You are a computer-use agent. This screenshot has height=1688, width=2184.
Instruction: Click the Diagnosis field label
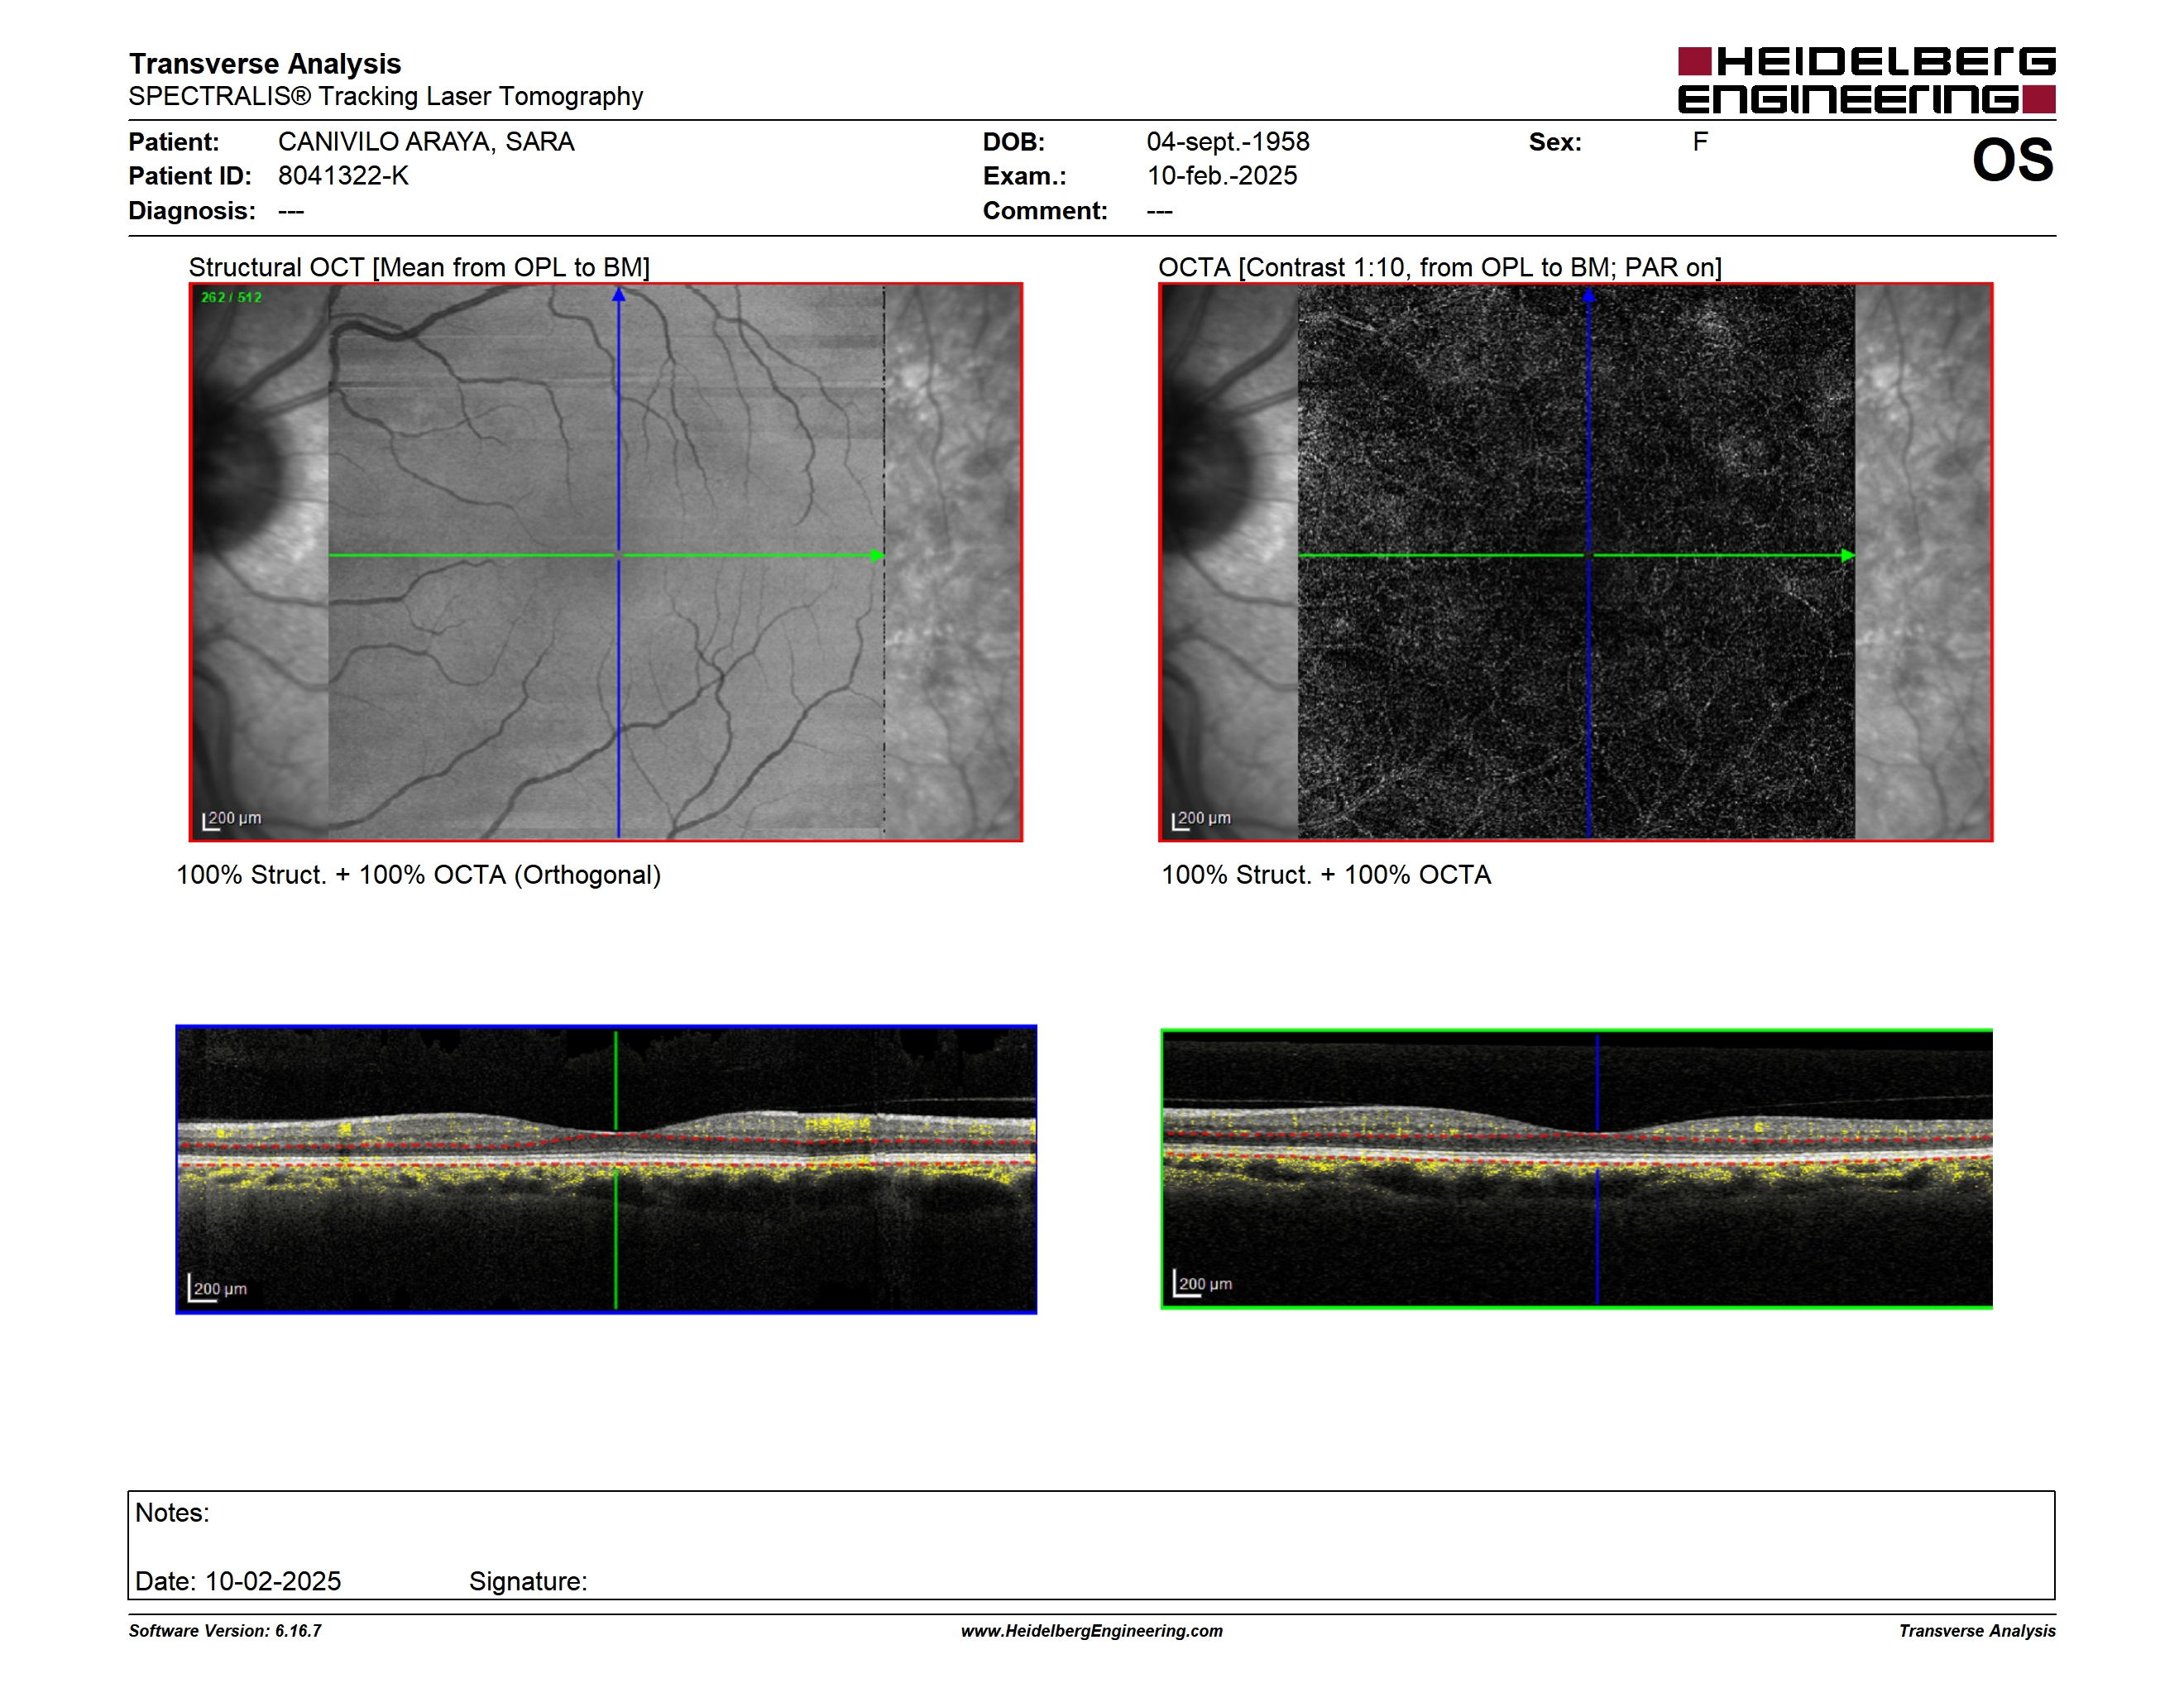[x=192, y=211]
